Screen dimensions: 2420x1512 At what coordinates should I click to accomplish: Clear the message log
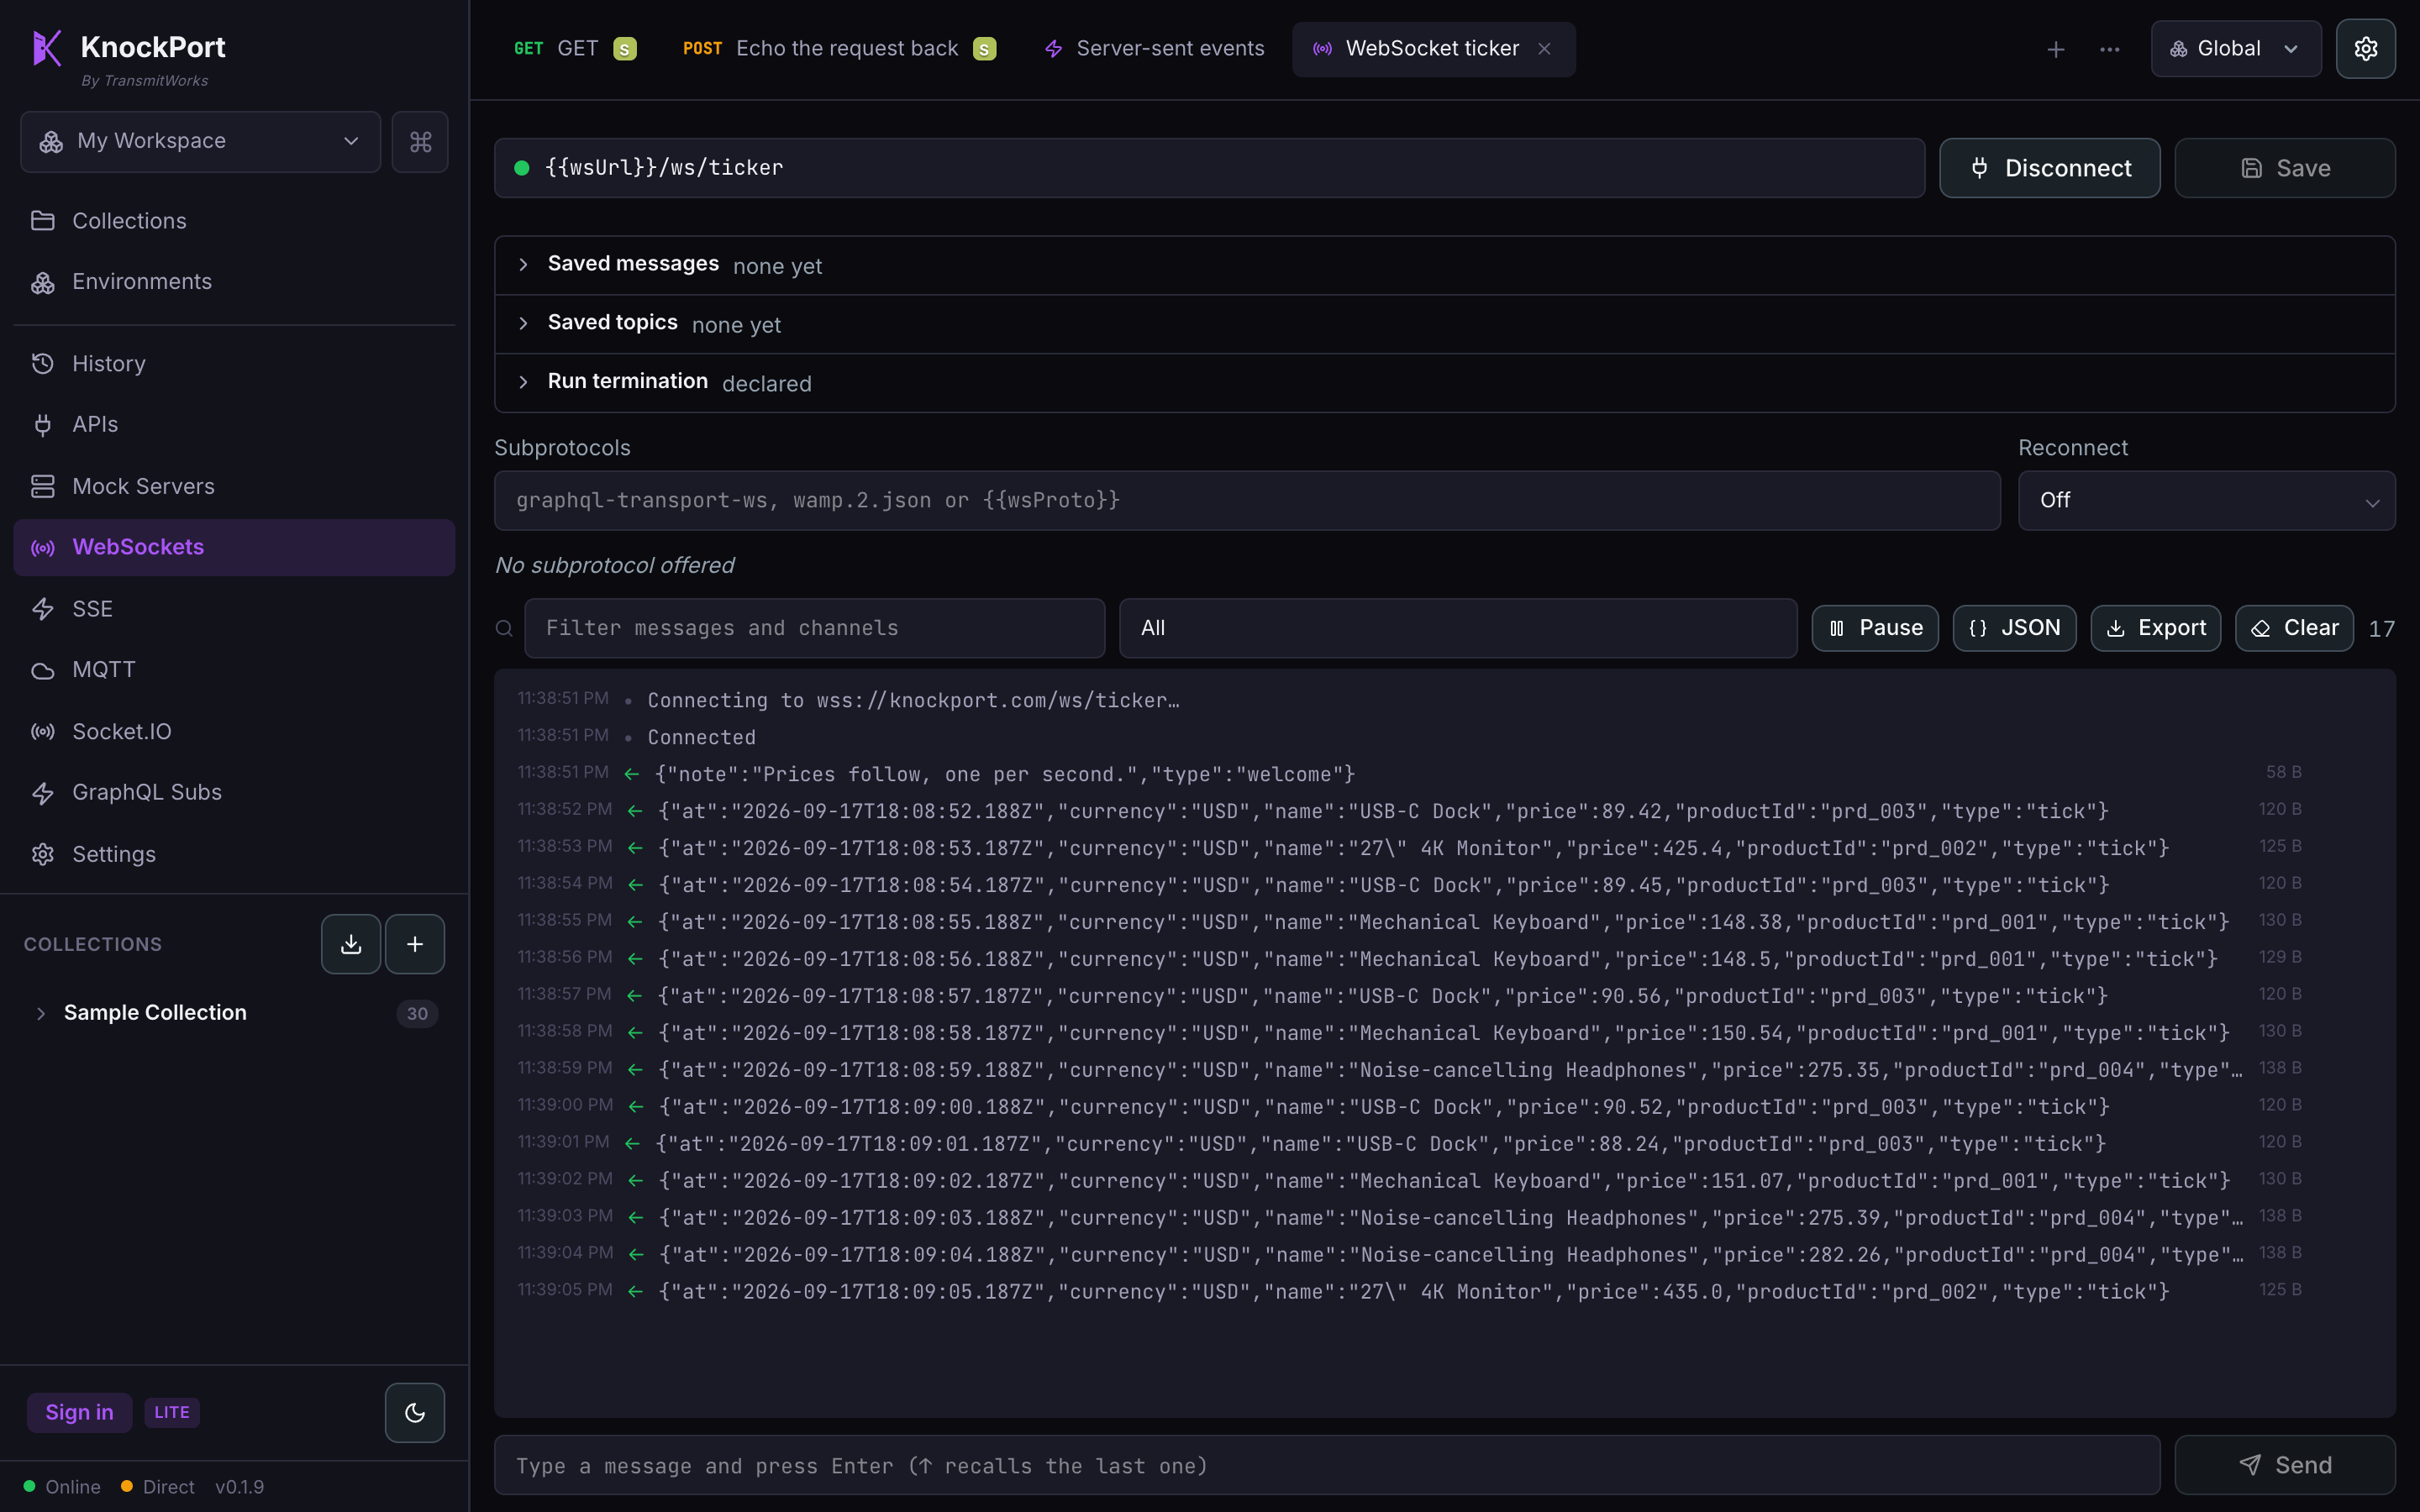click(x=2294, y=628)
